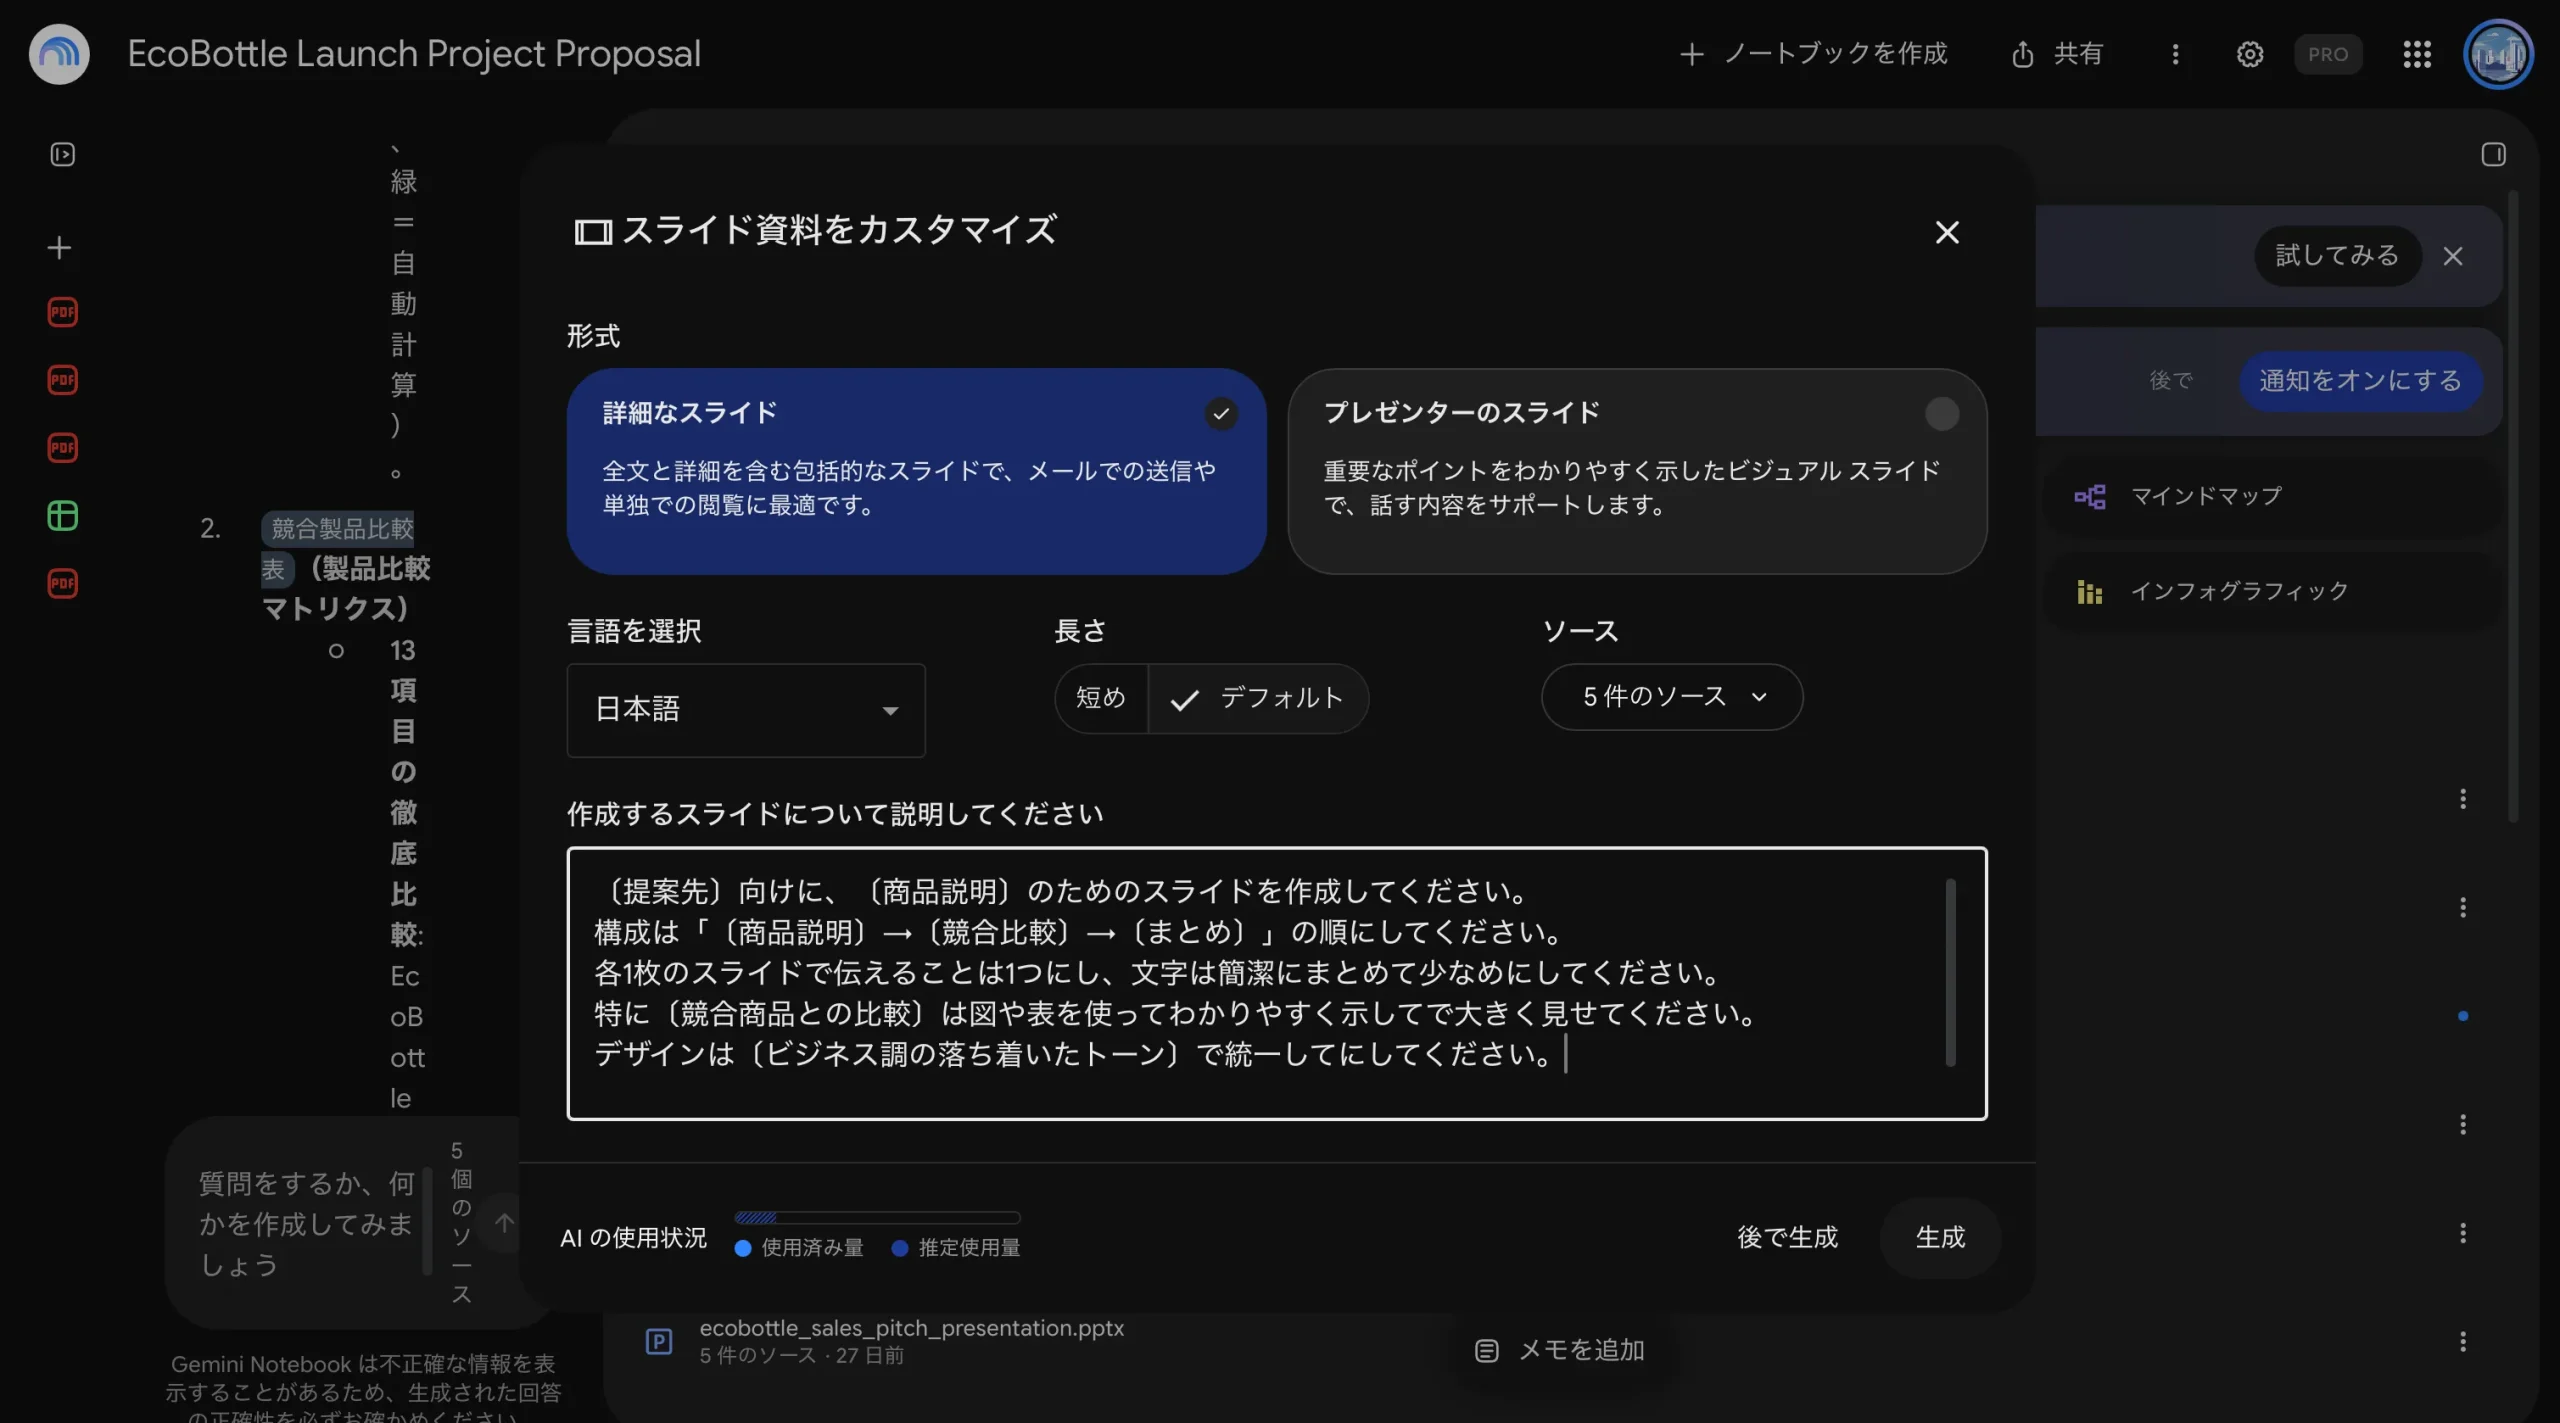
Task: Click the 使用済み量 legend label
Action: coord(812,1248)
